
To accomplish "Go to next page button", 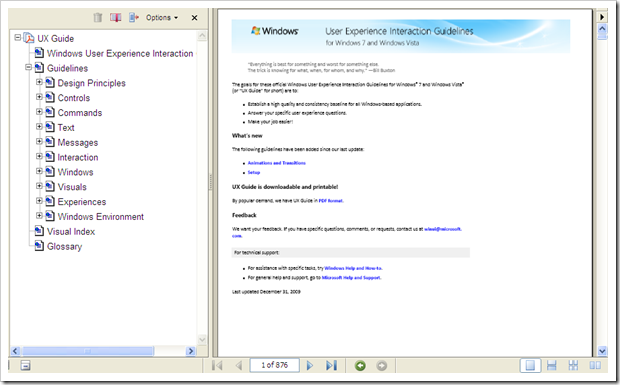I will click(310, 366).
